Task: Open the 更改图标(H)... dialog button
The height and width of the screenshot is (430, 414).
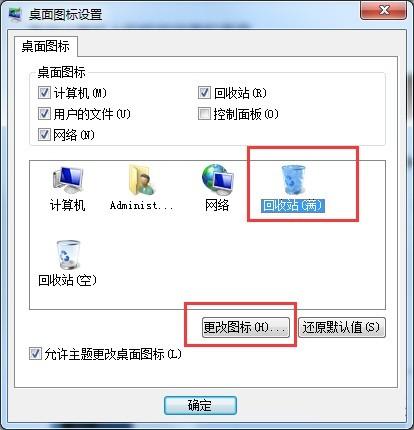Action: tap(246, 328)
